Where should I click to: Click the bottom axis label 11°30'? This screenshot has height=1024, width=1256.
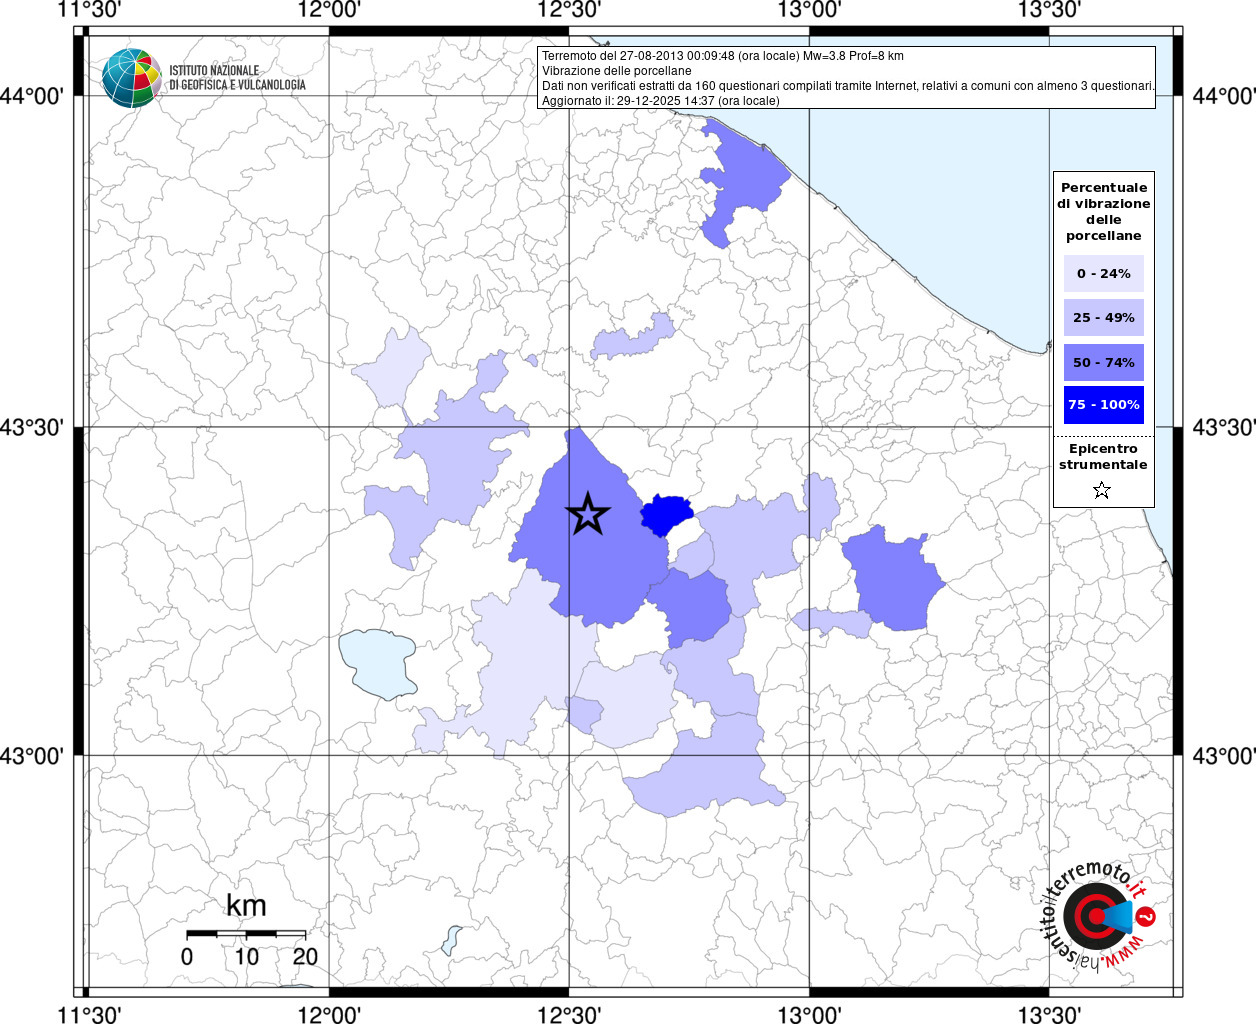point(89,1014)
